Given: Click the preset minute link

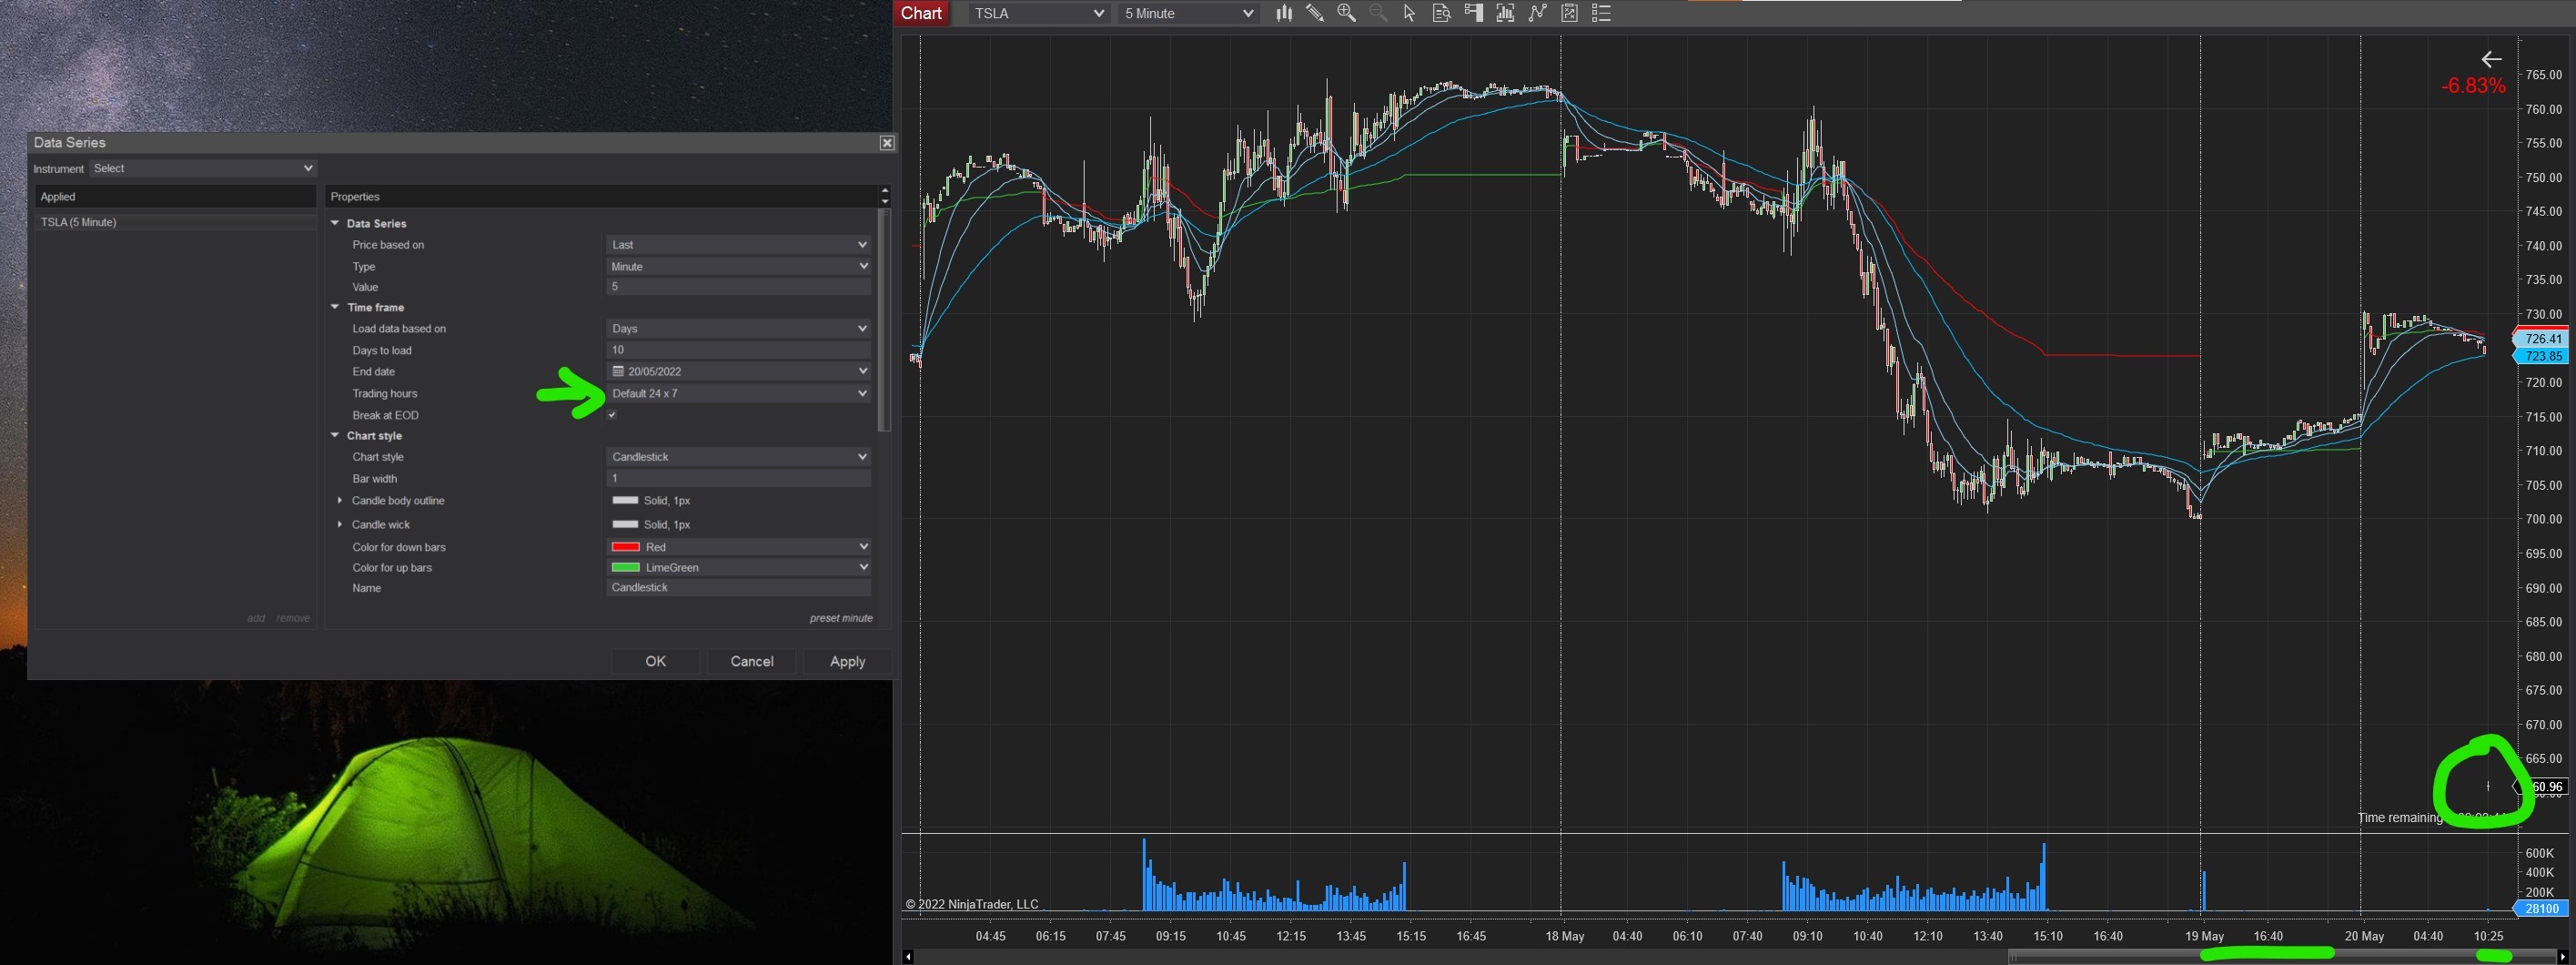Looking at the screenshot, I should pyautogui.click(x=841, y=618).
